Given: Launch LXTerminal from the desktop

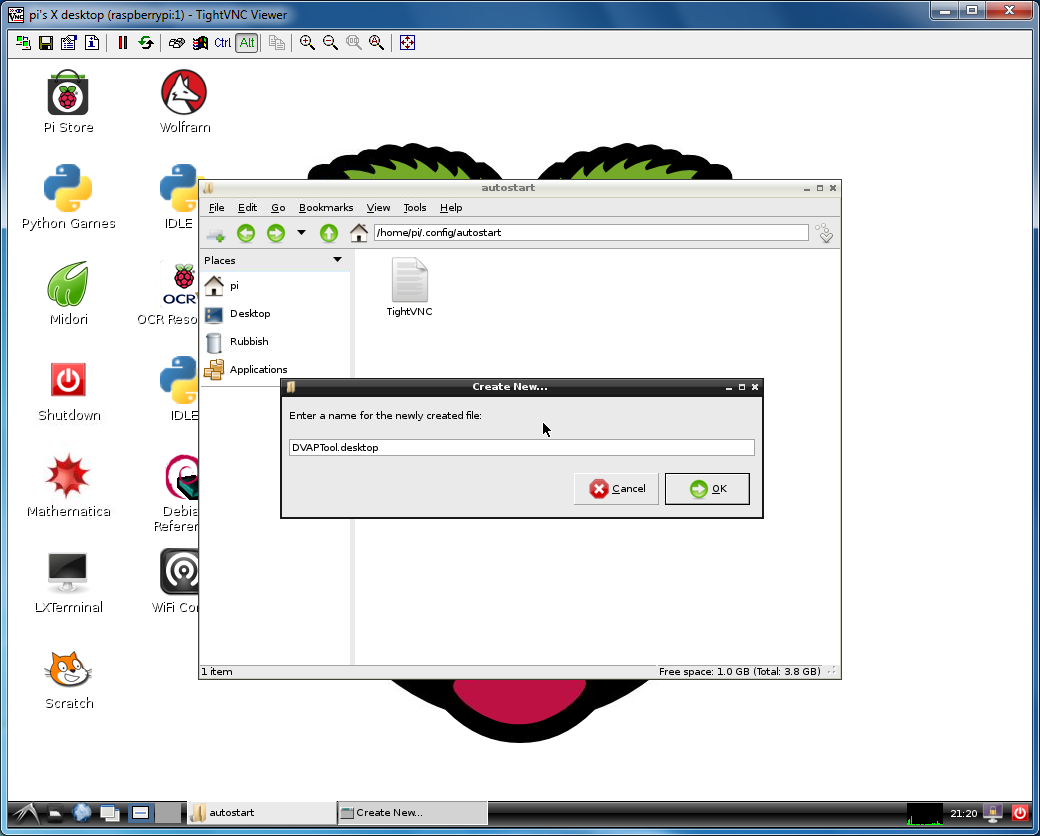Looking at the screenshot, I should tap(68, 583).
